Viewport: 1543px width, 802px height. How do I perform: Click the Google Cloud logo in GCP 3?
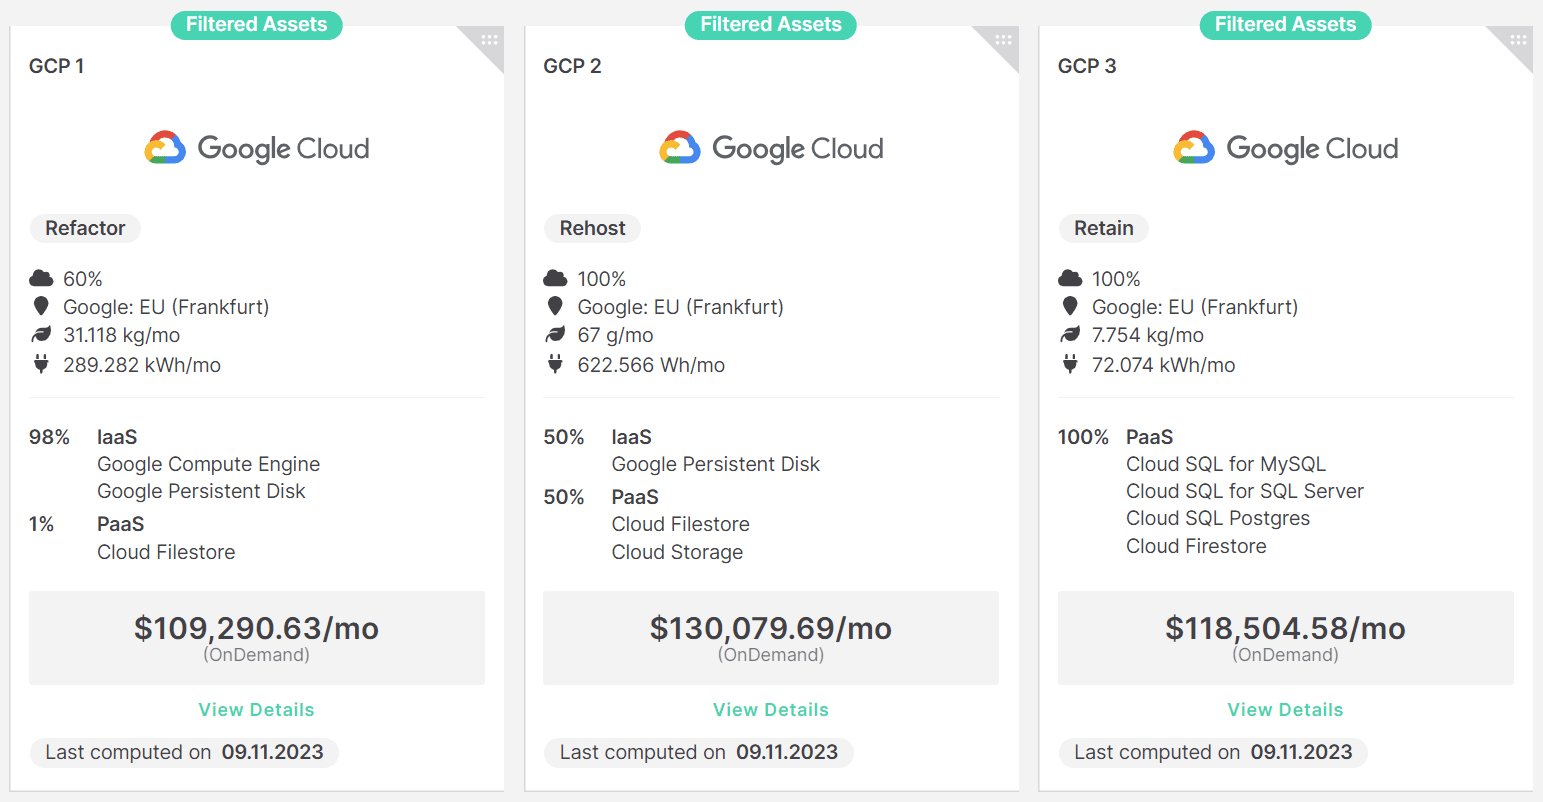tap(1285, 149)
